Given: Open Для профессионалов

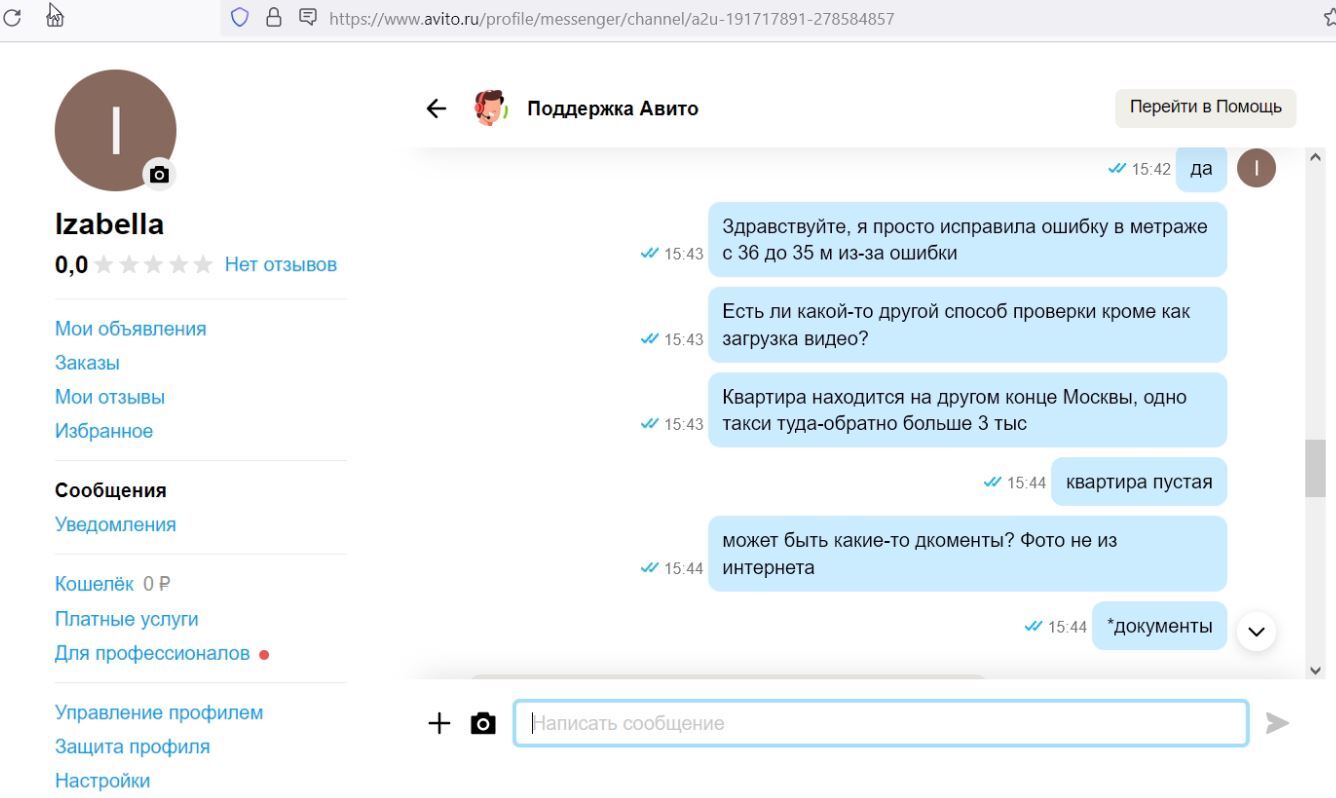Looking at the screenshot, I should point(152,653).
